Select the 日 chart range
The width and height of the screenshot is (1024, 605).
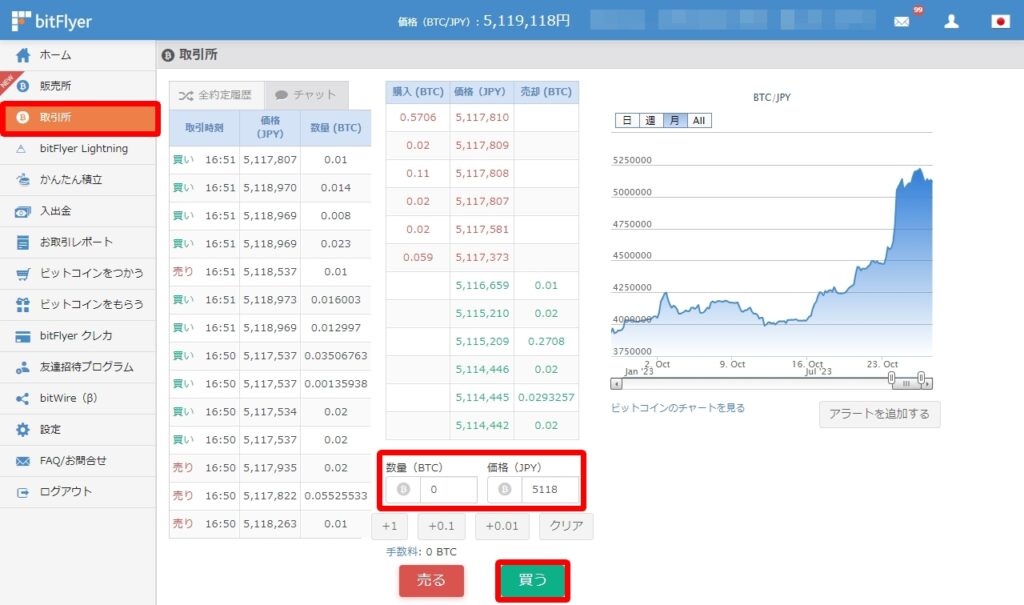pyautogui.click(x=626, y=120)
